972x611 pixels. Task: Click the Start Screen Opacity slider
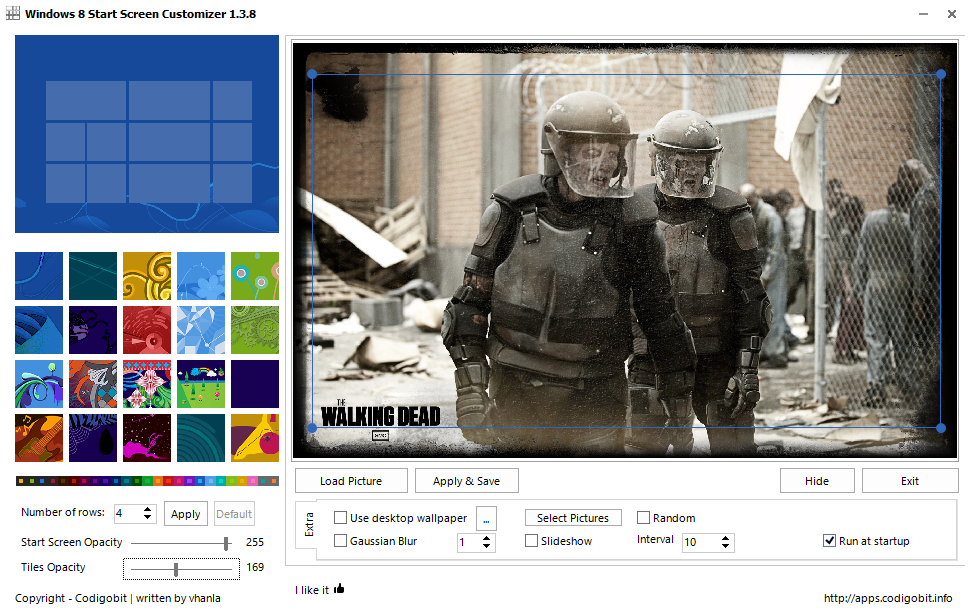pyautogui.click(x=181, y=543)
